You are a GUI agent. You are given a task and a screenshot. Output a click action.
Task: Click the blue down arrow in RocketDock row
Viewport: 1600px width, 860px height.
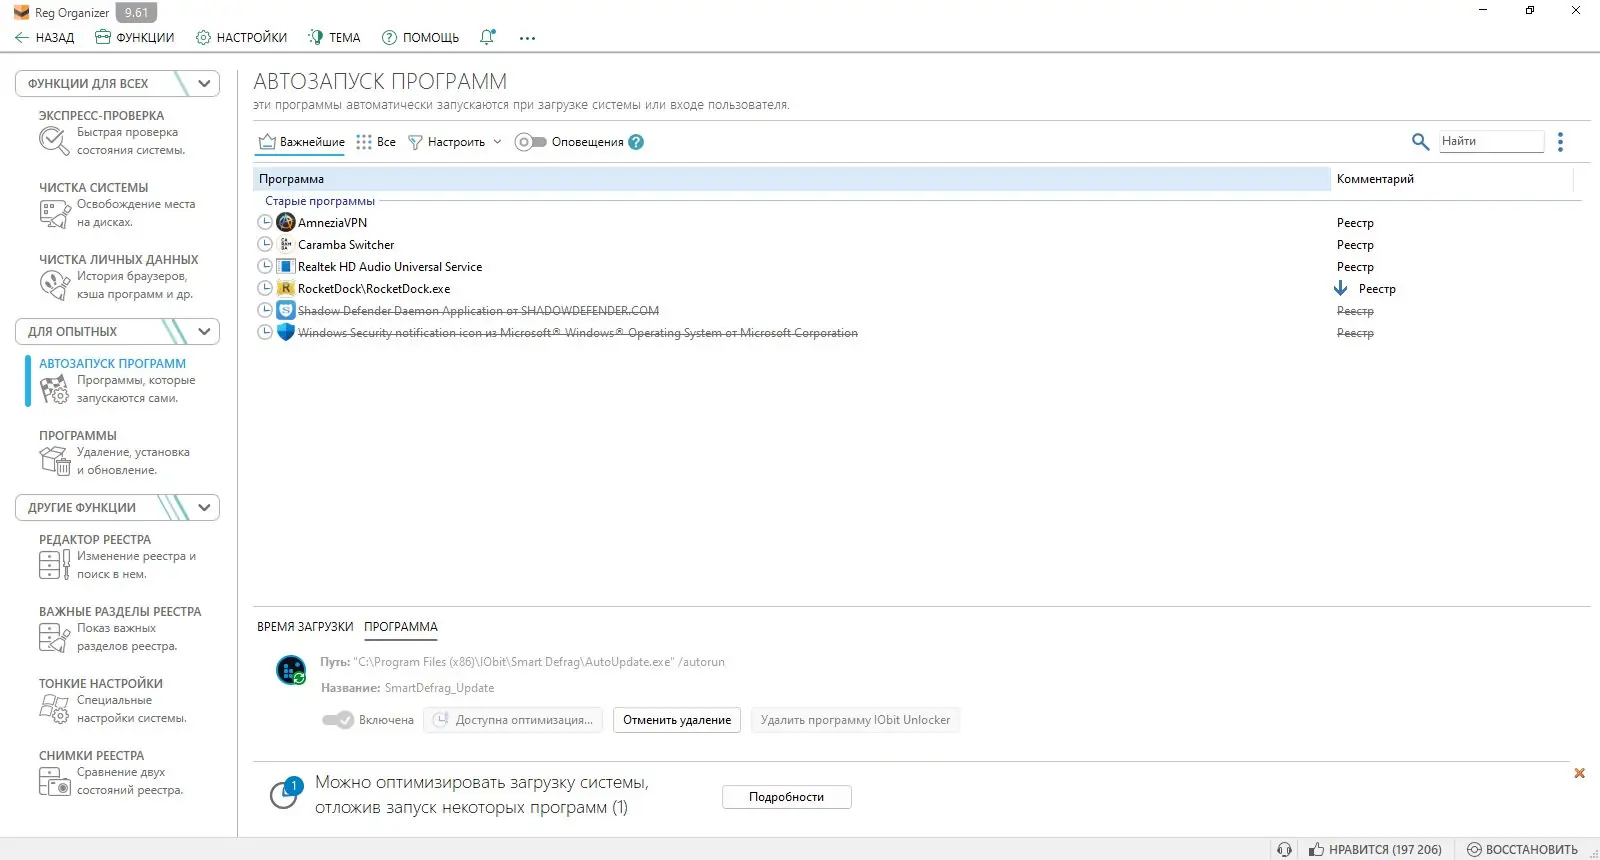coord(1341,288)
